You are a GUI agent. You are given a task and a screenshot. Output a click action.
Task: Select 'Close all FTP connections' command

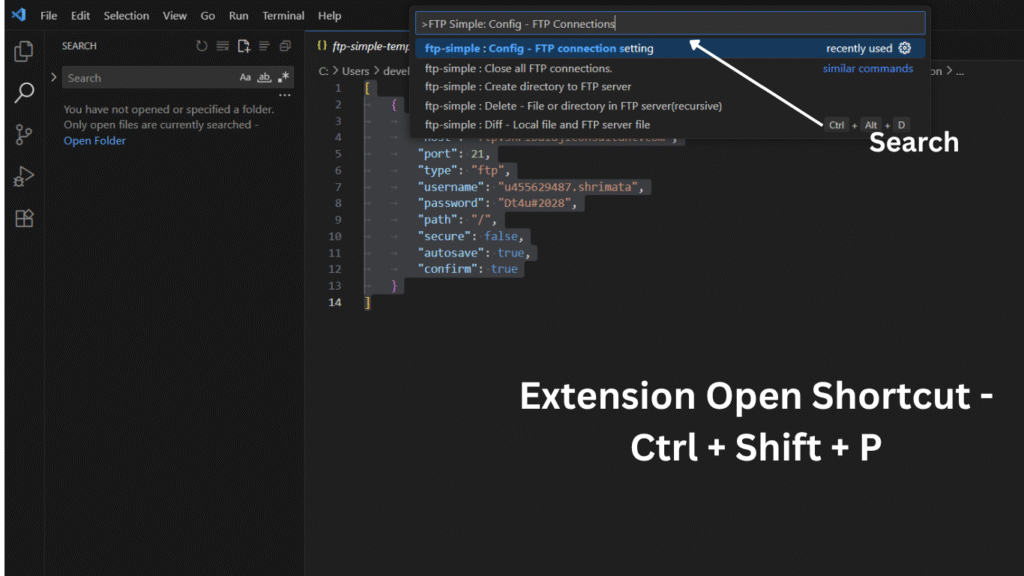pyautogui.click(x=518, y=68)
